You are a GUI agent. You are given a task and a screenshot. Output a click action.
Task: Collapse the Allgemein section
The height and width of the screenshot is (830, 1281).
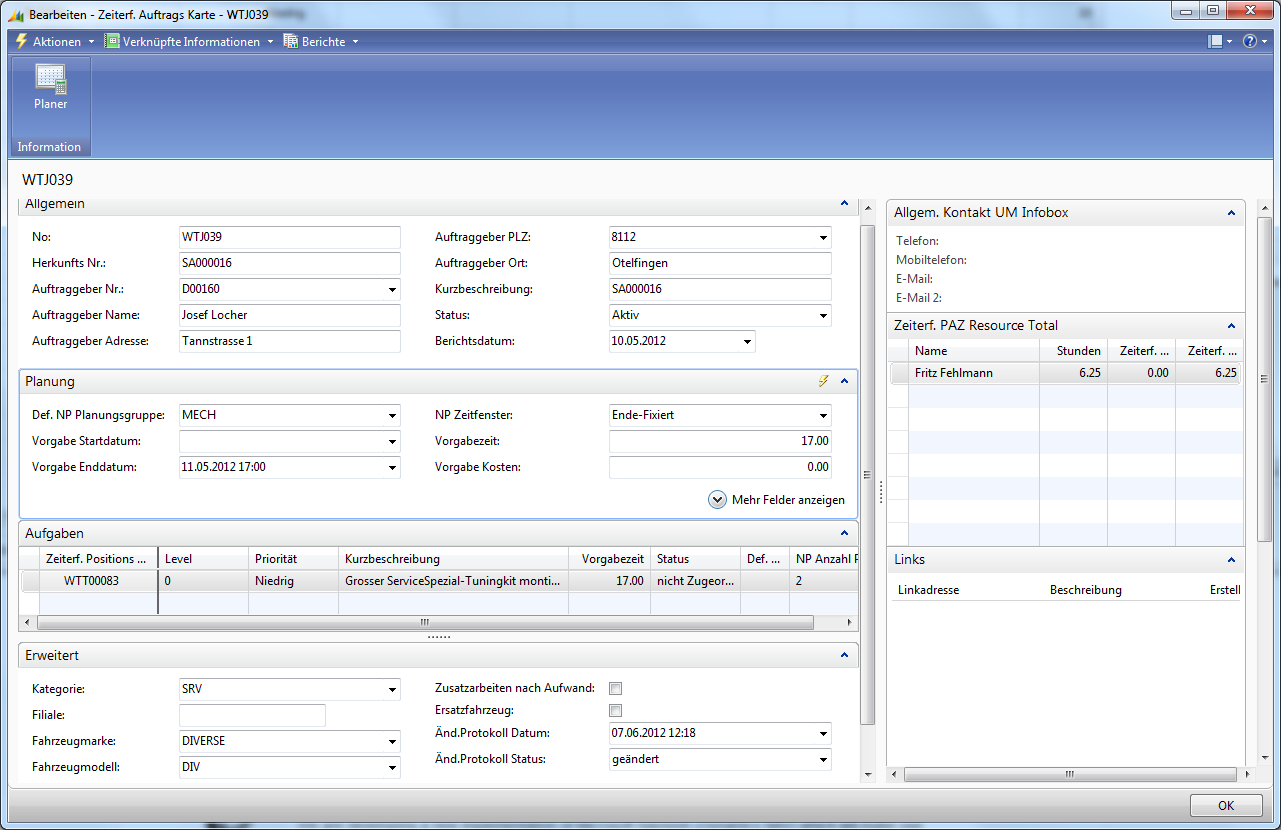point(844,204)
